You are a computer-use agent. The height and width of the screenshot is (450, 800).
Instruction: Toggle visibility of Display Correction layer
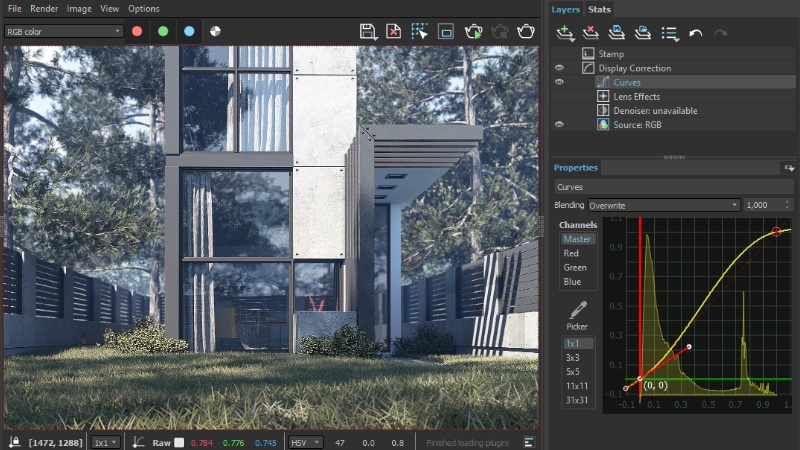[x=559, y=68]
